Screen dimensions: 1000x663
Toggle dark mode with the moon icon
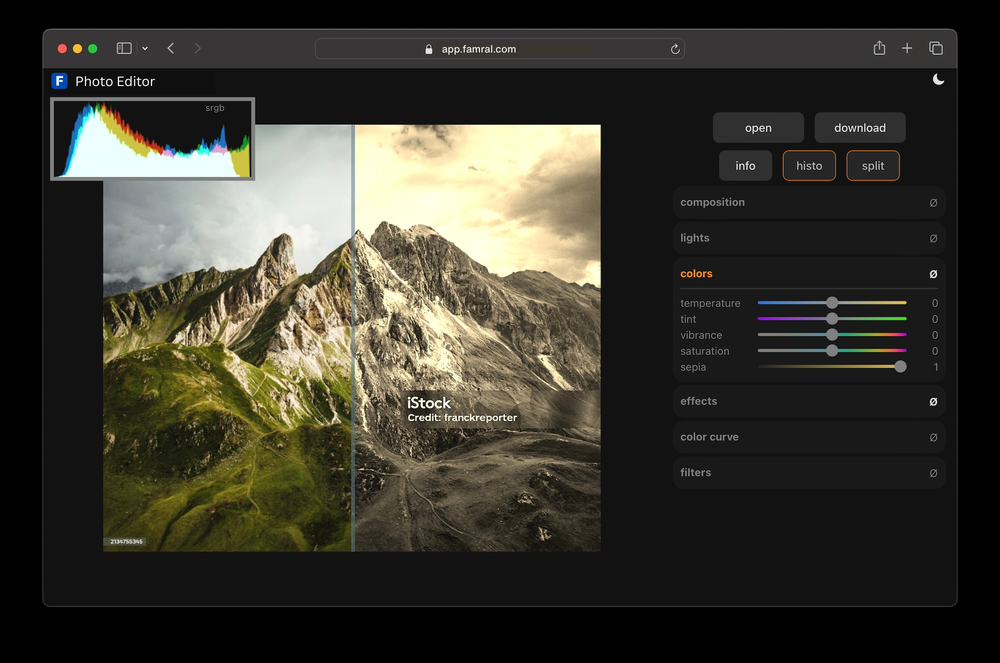click(938, 79)
